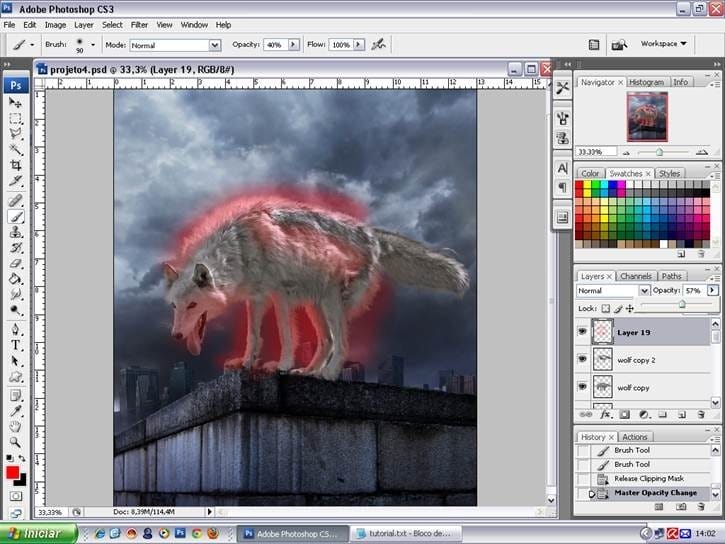
Task: Add a layer style with fx icon
Action: [x=605, y=415]
